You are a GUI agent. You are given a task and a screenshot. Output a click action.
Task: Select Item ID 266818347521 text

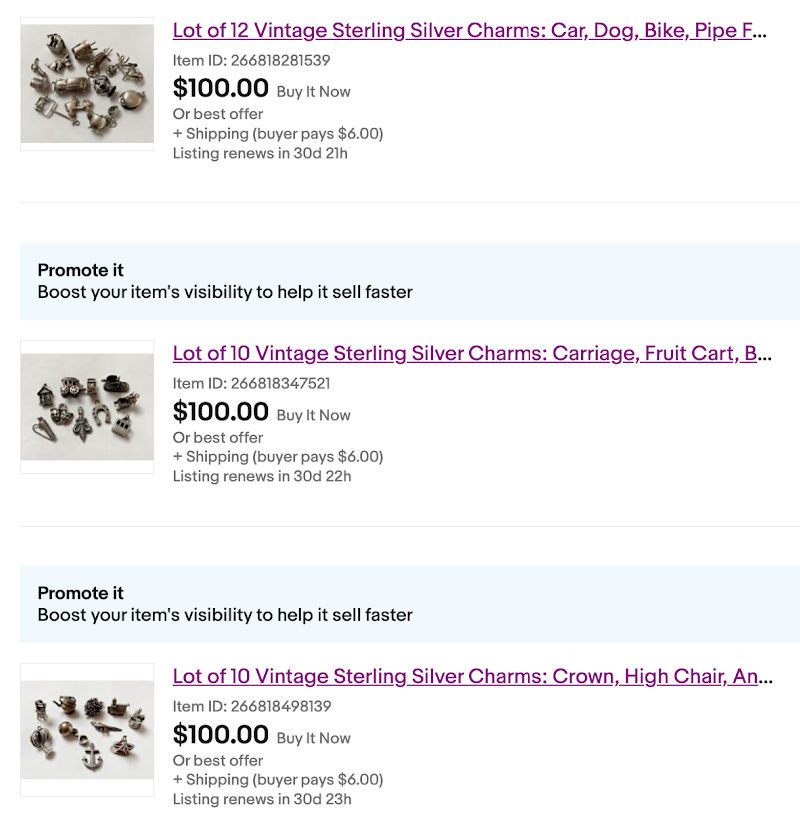point(251,384)
